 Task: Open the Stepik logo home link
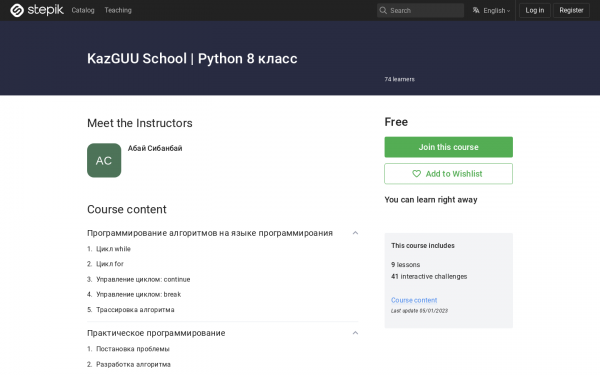pos(37,10)
